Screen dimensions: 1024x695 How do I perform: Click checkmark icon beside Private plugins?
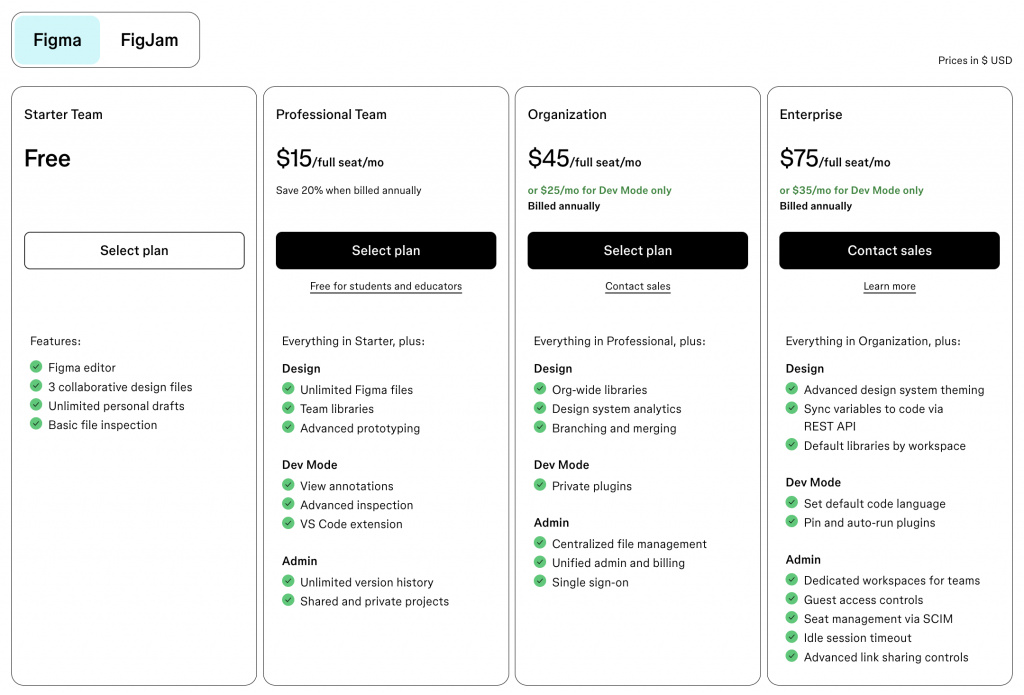540,485
